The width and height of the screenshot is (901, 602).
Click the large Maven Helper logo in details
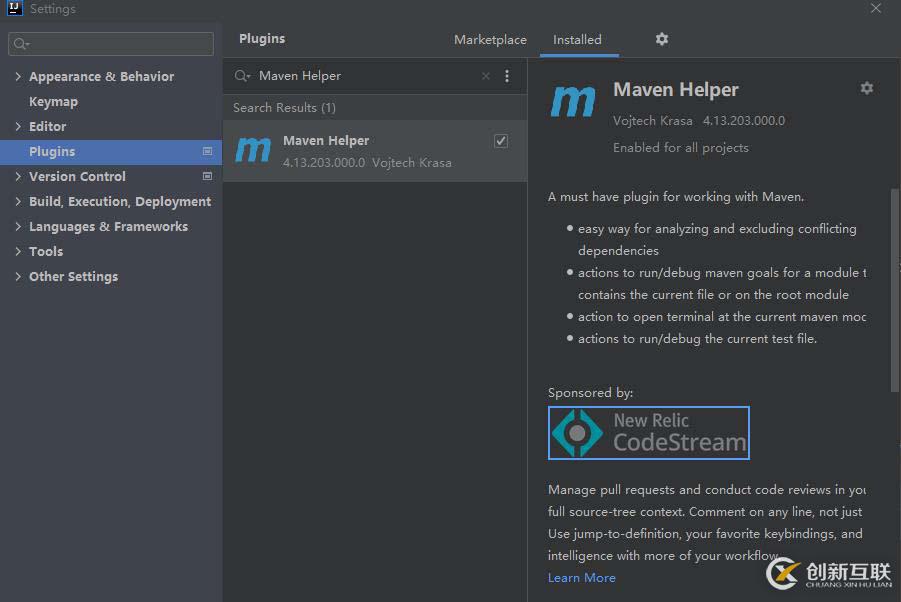coord(573,101)
